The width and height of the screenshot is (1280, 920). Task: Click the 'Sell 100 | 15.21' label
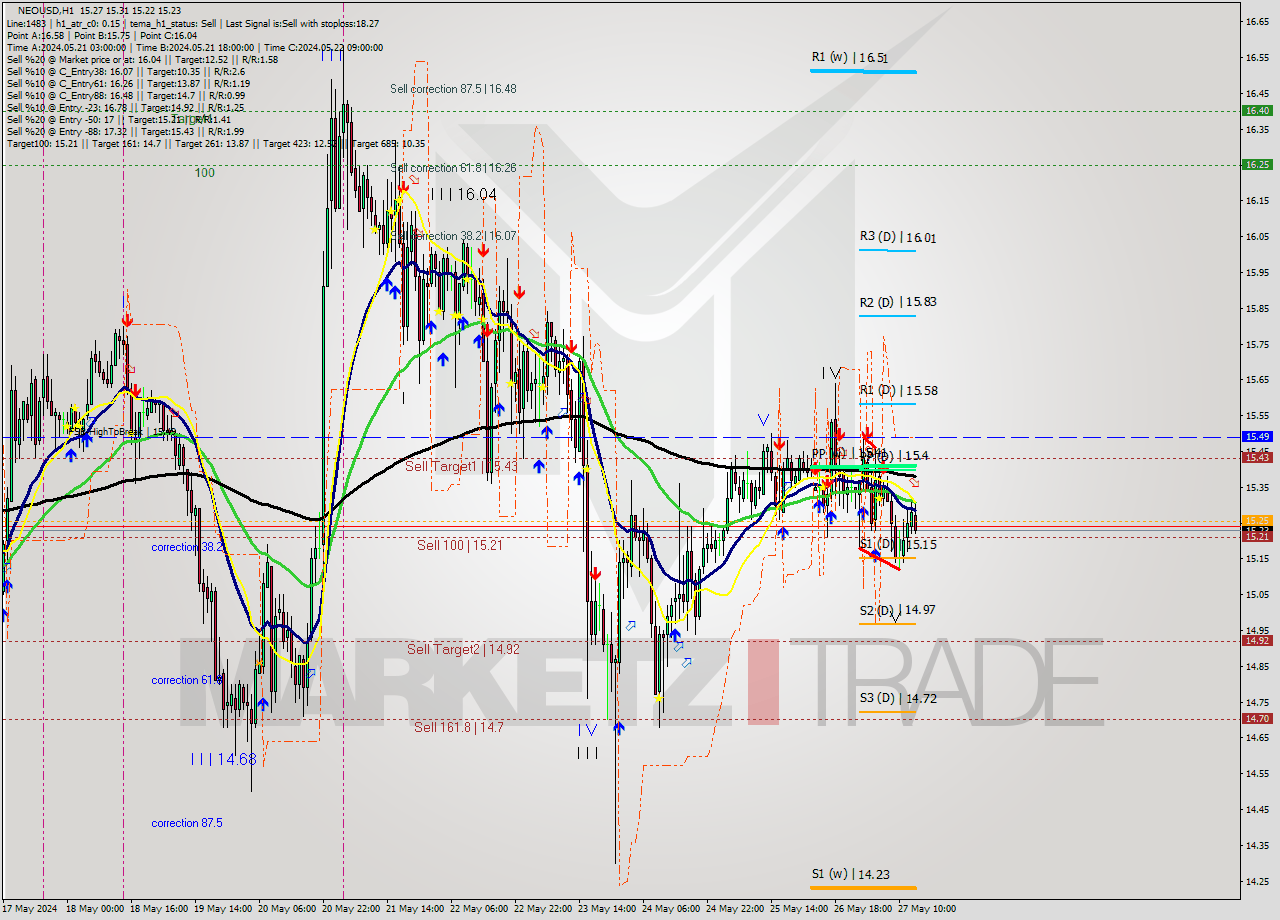pyautogui.click(x=460, y=545)
